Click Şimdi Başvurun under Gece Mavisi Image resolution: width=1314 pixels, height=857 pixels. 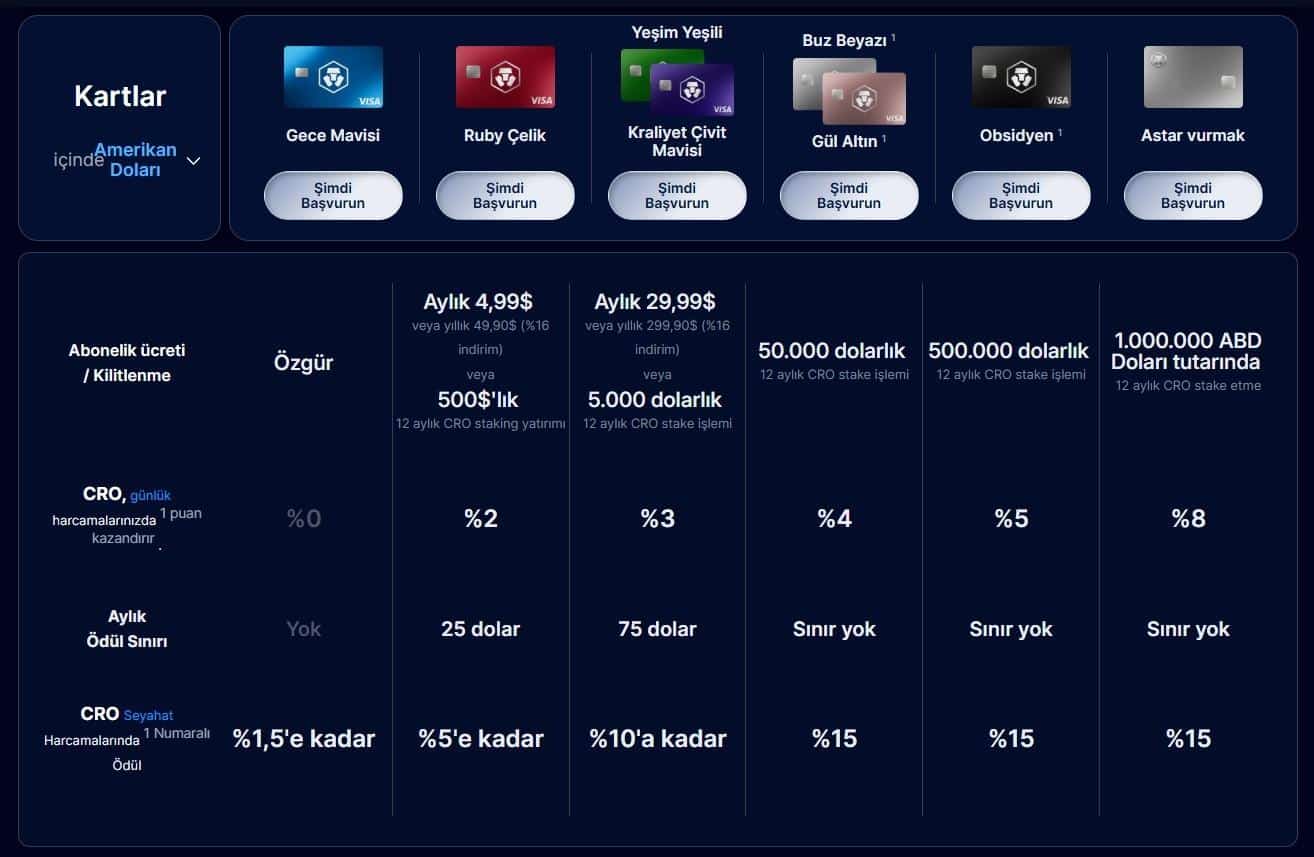[333, 195]
